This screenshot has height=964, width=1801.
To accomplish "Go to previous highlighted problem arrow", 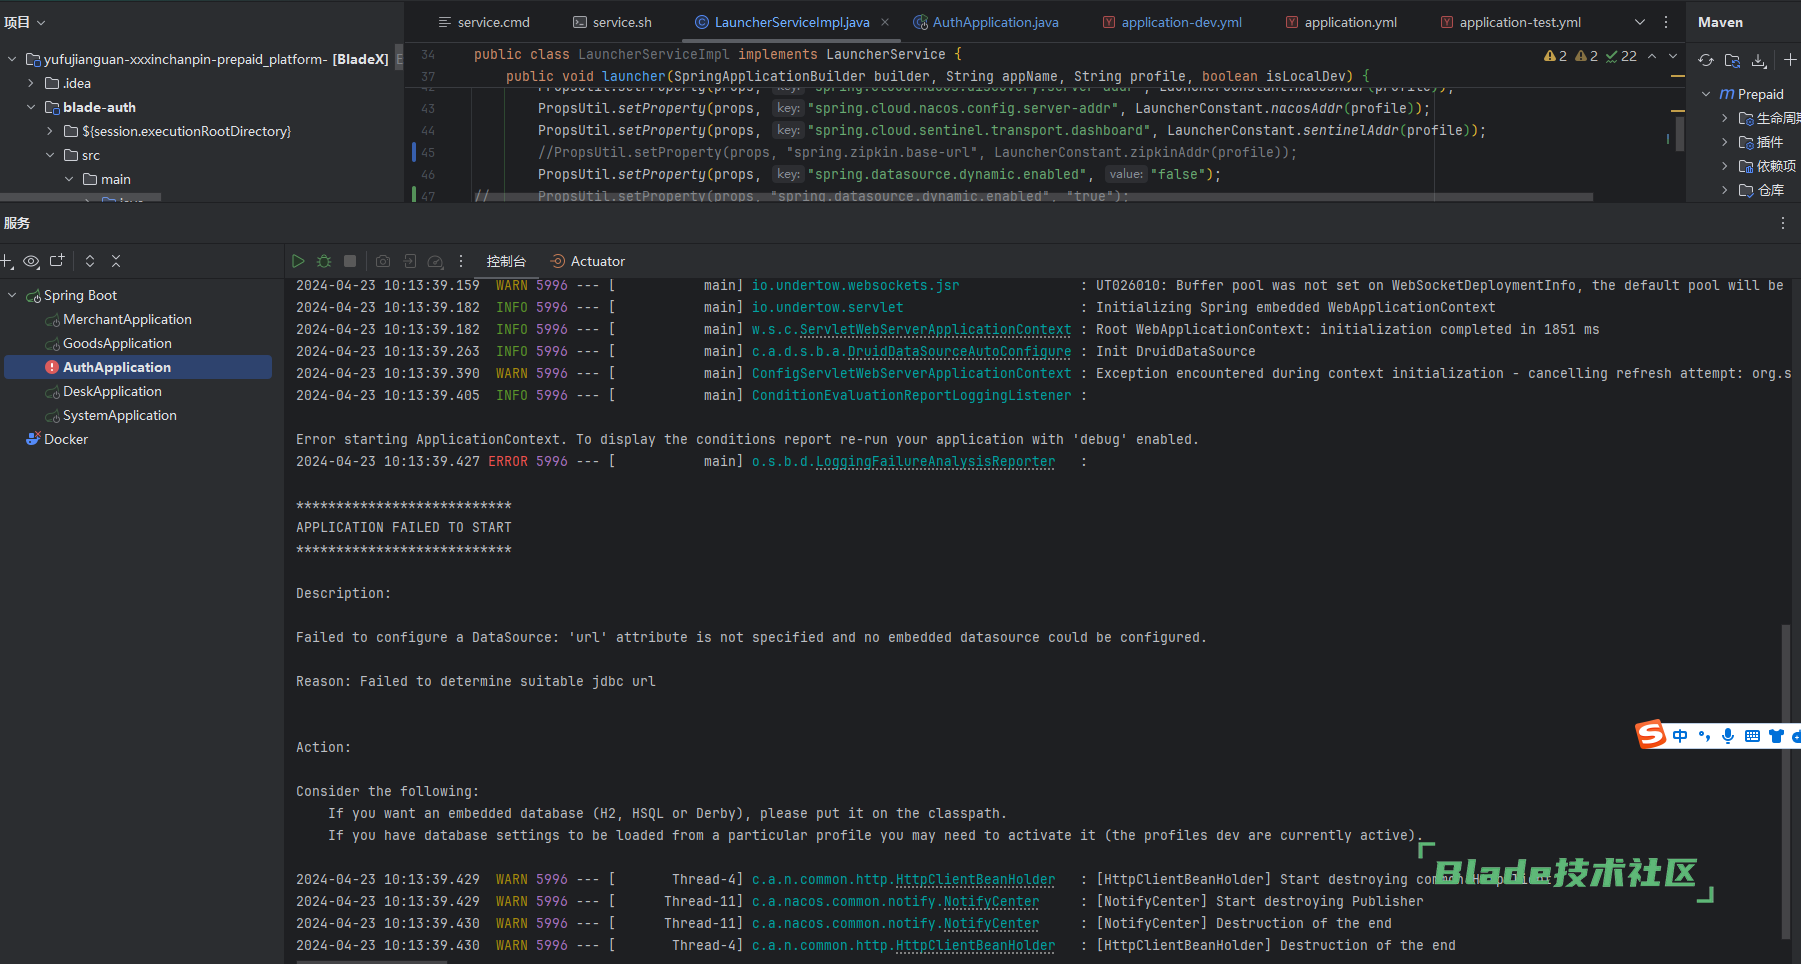I will pyautogui.click(x=1652, y=56).
